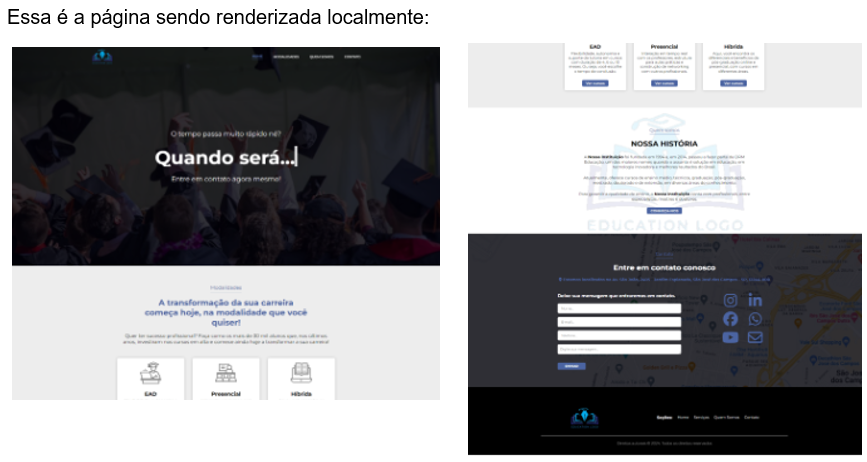This screenshot has width=867, height=462.
Task: Click the email envelope icon
Action: 755,337
